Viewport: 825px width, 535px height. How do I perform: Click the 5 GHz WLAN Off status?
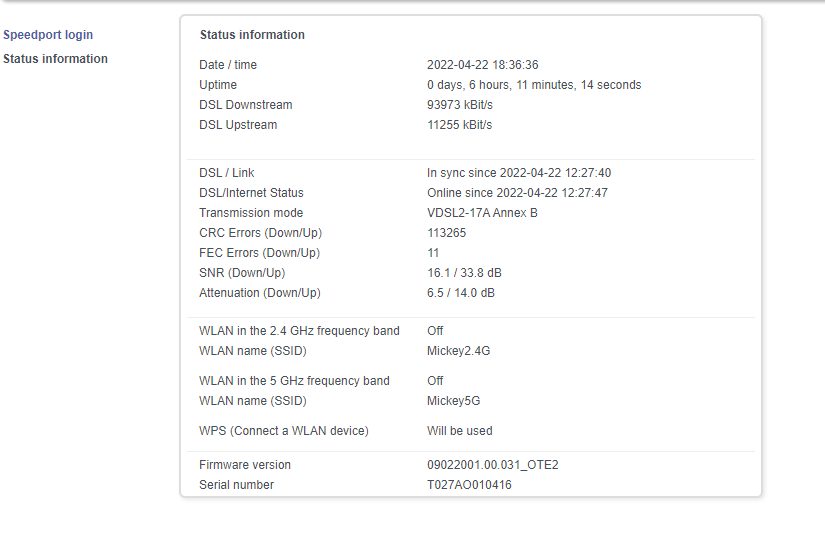tap(435, 380)
